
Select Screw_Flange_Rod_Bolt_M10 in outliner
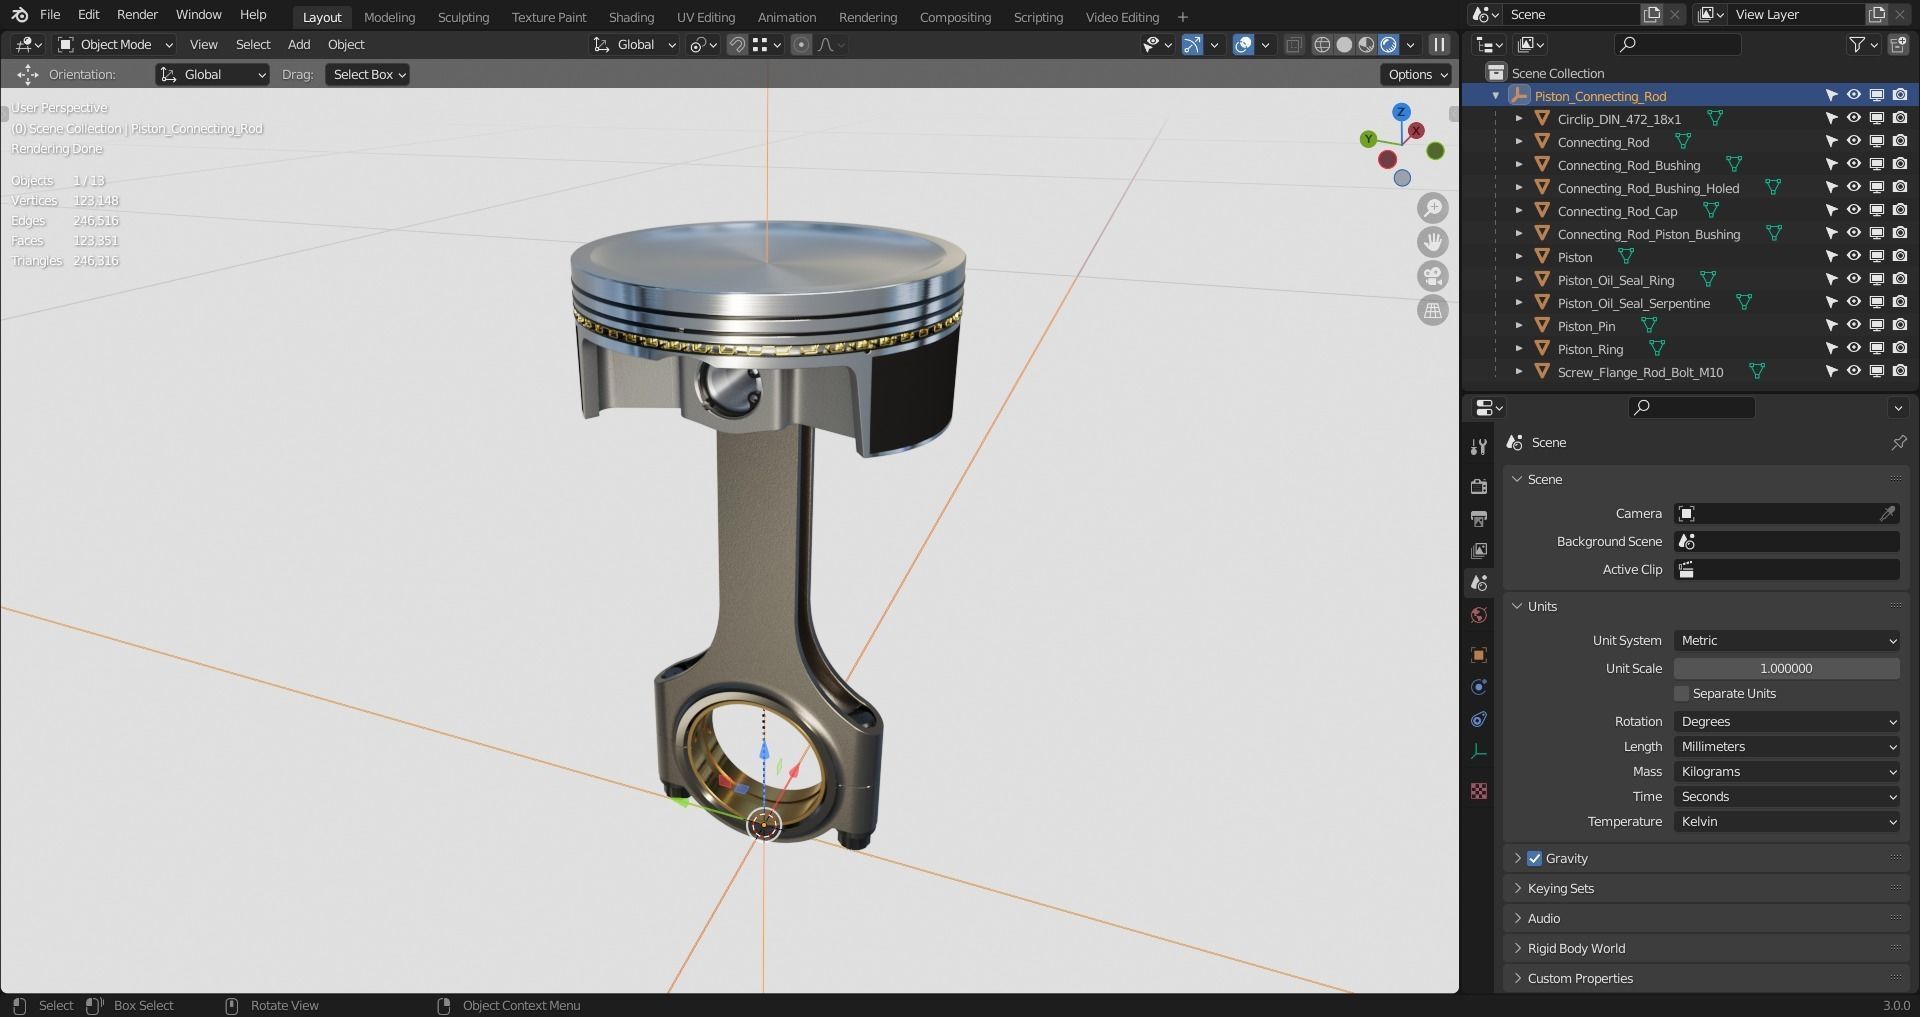[1640, 372]
